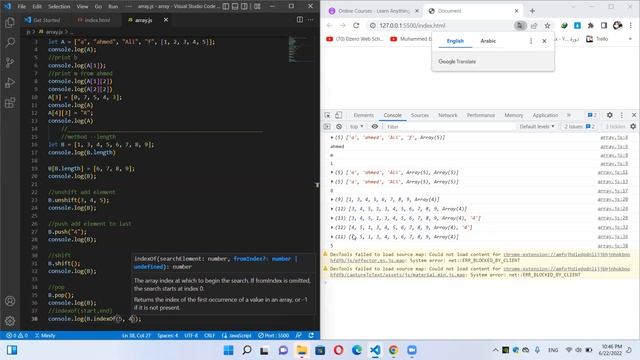Click the DevTools inspect element icon

tap(327, 115)
